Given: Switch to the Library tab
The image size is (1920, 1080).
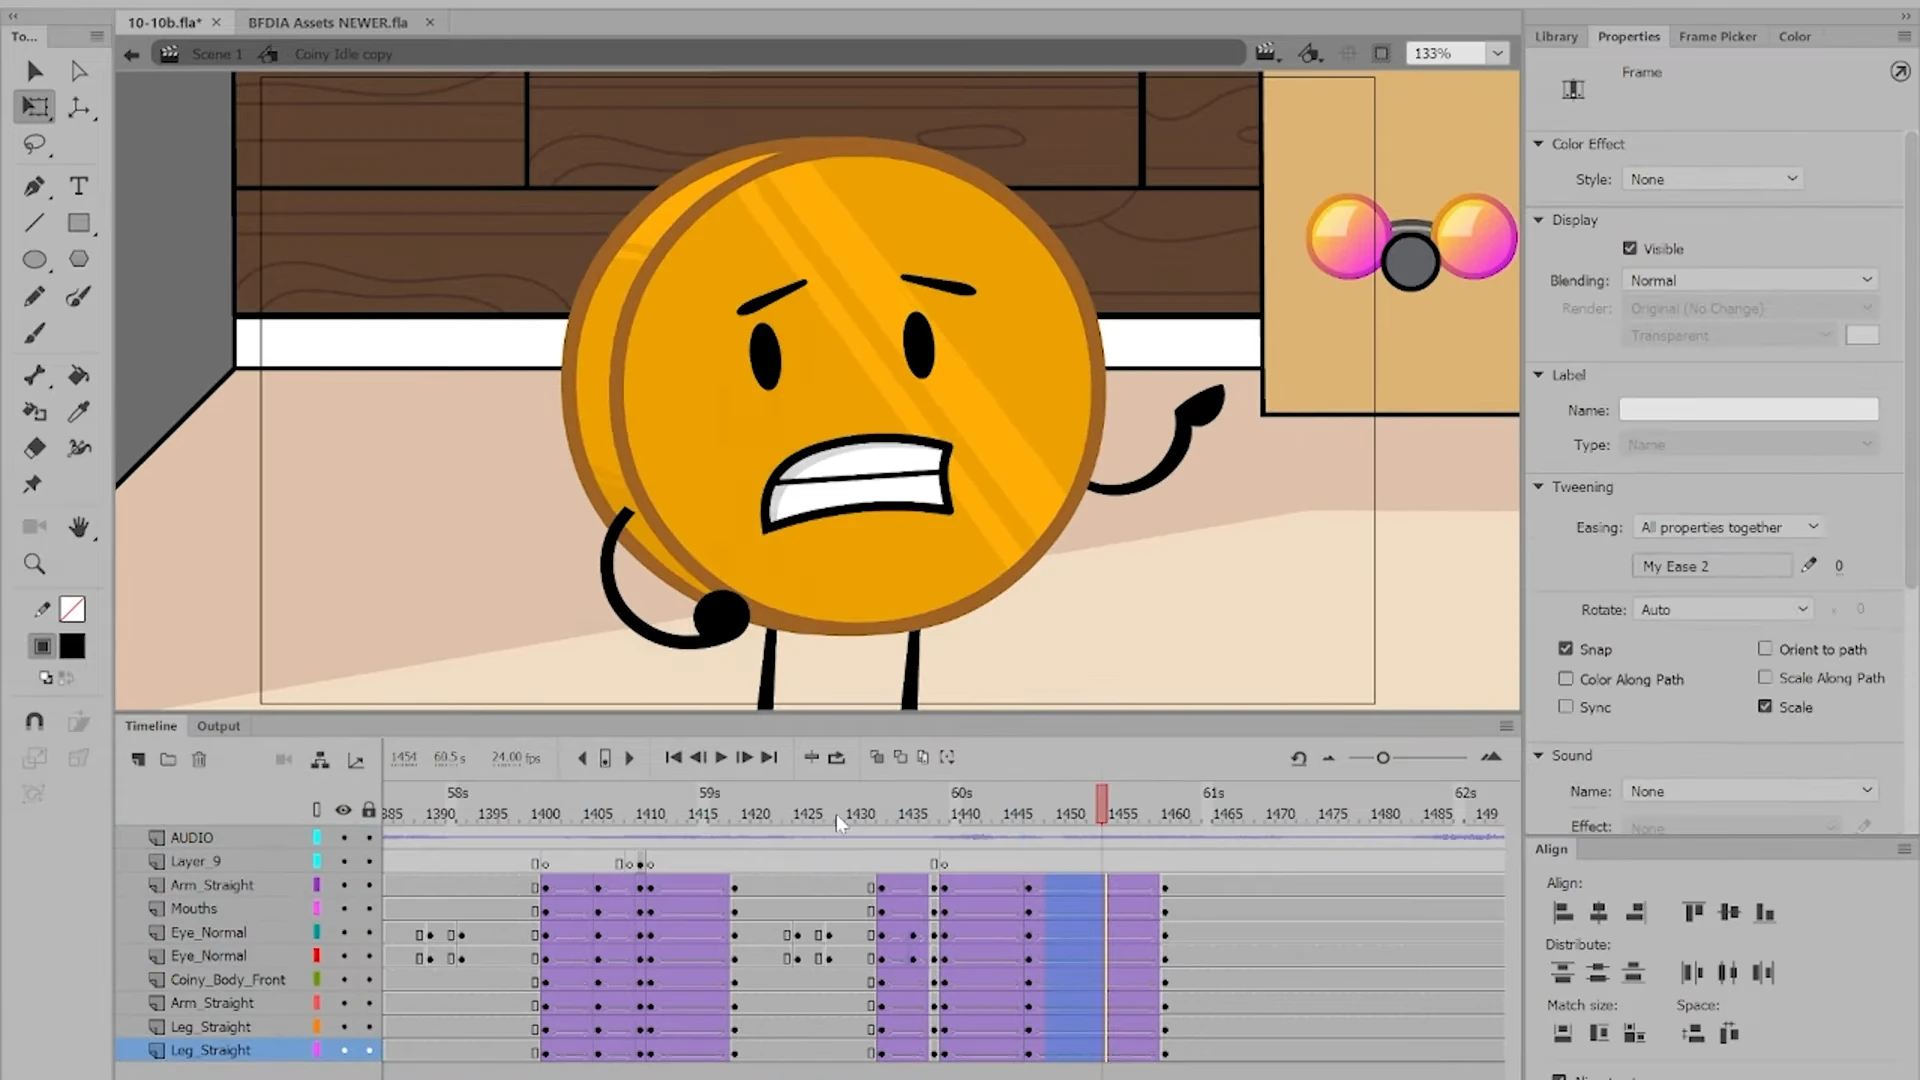Looking at the screenshot, I should click(x=1556, y=36).
